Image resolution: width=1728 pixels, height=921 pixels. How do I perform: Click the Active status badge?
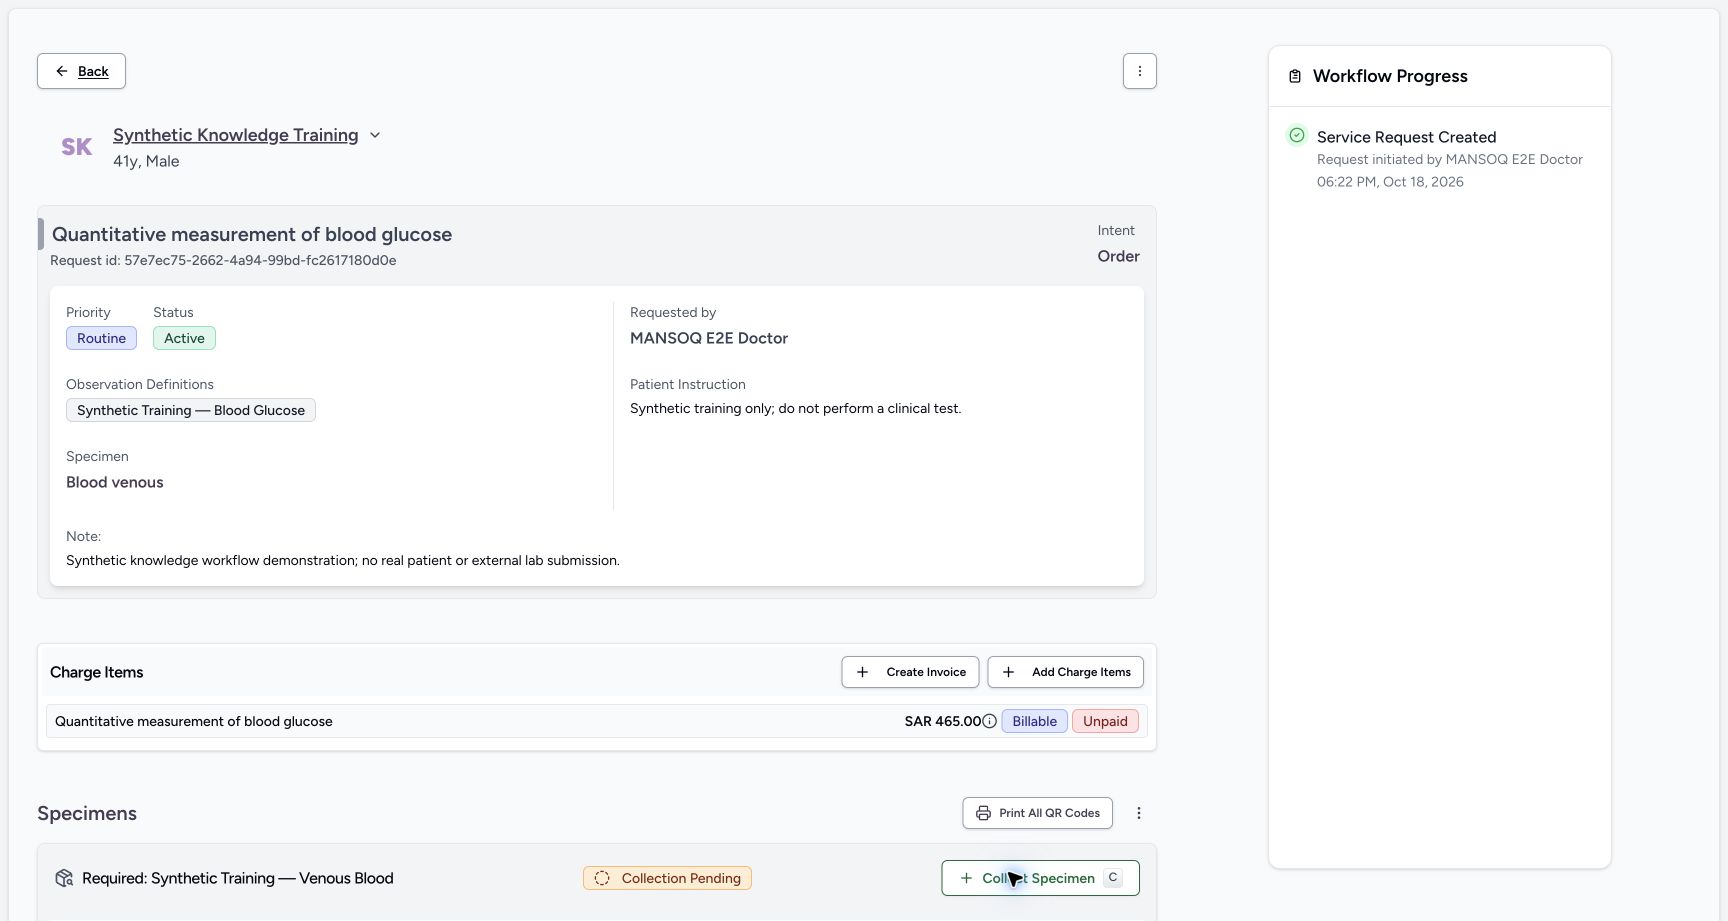pyautogui.click(x=184, y=338)
